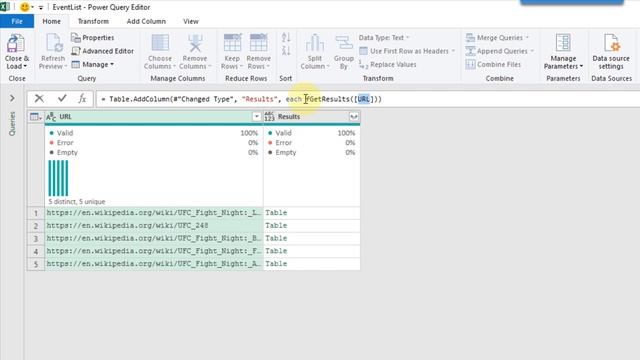Open the Split Column dropdown arrow

coord(328,66)
